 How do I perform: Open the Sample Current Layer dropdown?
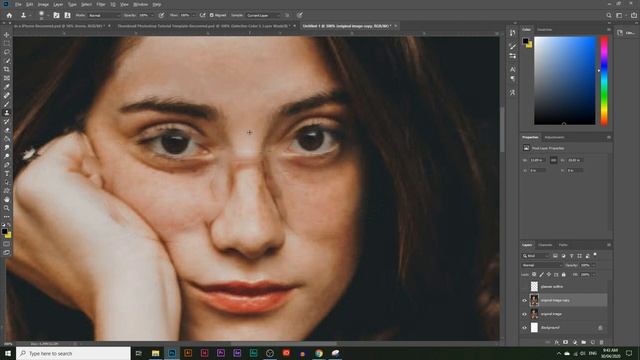pyautogui.click(x=263, y=15)
